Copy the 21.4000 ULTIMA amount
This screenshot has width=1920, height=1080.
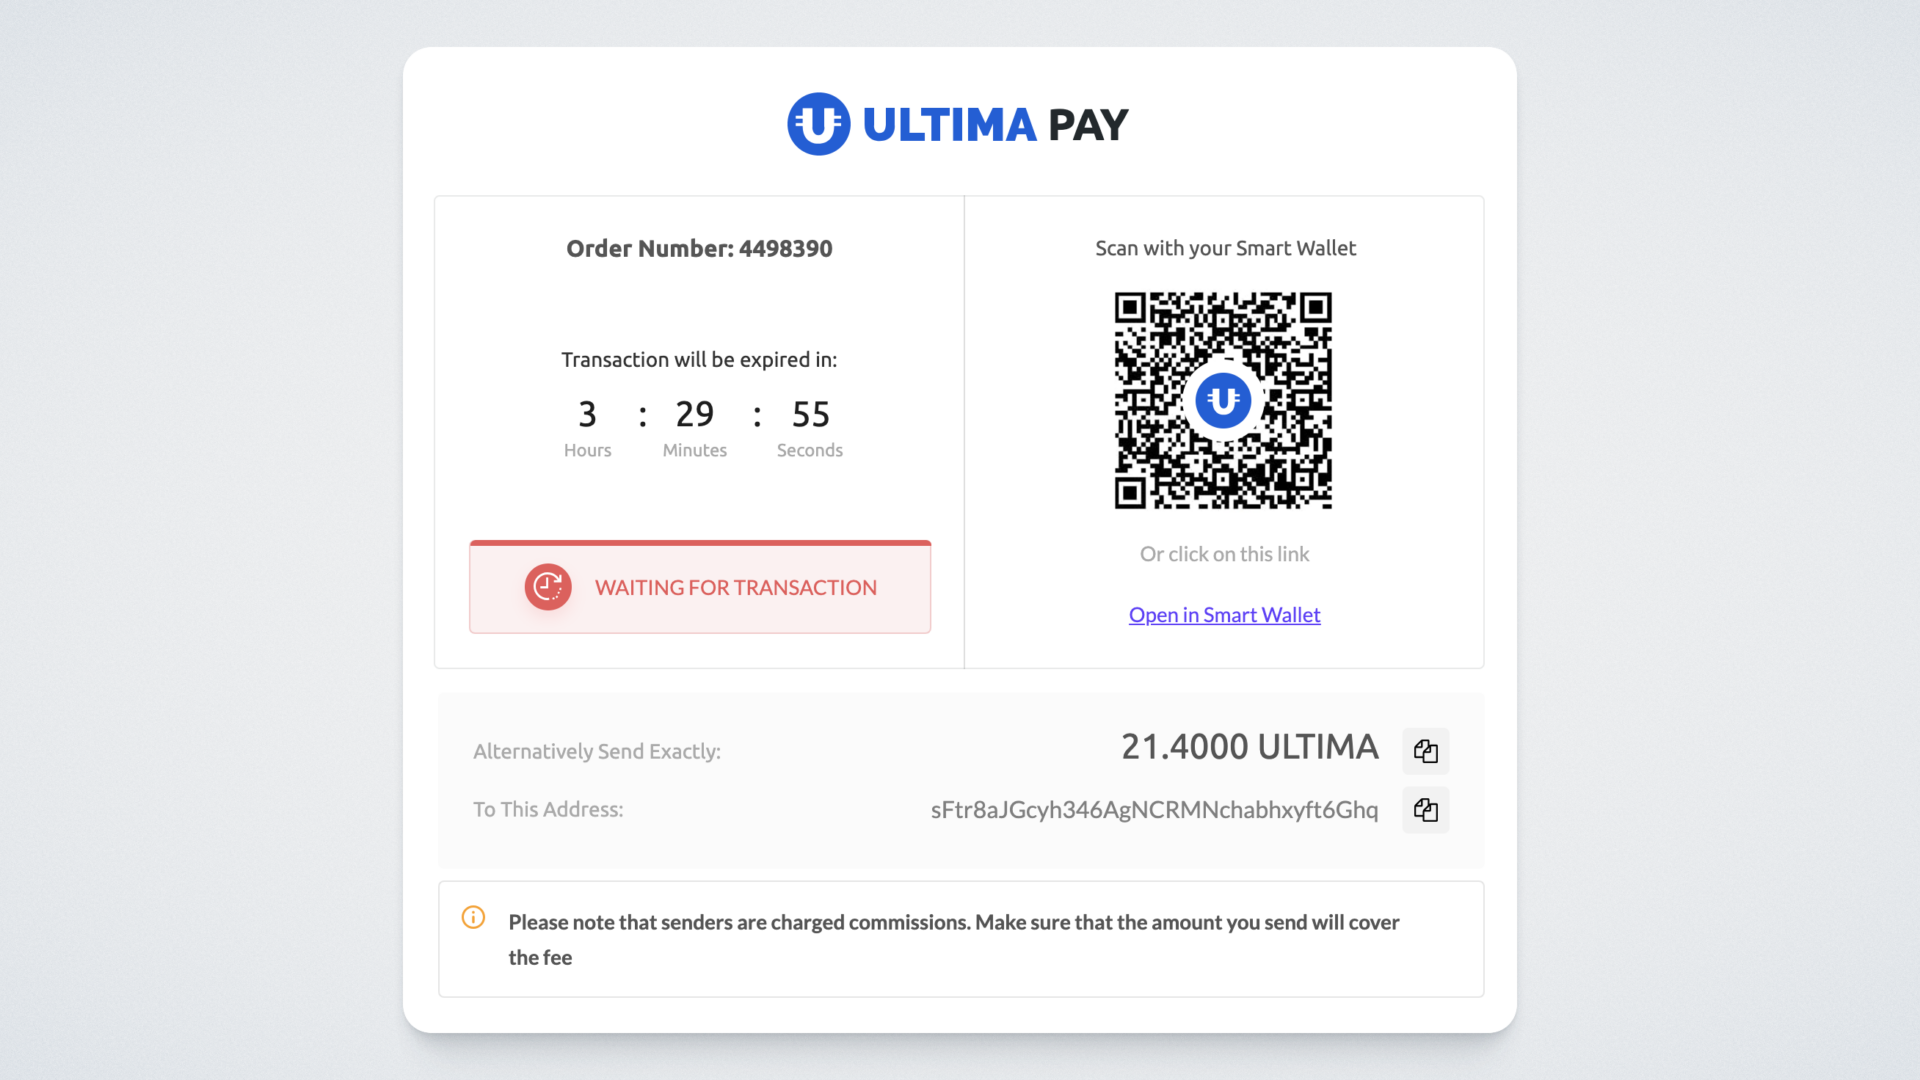1425,751
